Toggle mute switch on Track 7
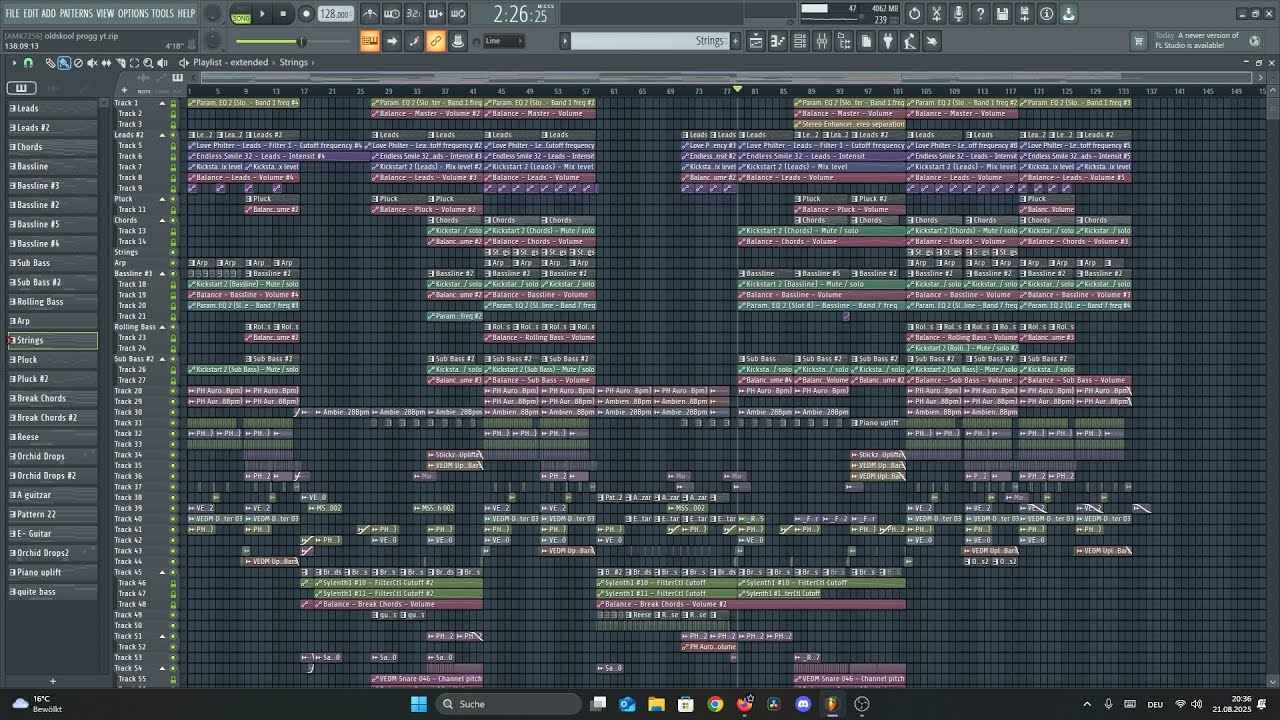This screenshot has width=1280, height=720. 173,167
